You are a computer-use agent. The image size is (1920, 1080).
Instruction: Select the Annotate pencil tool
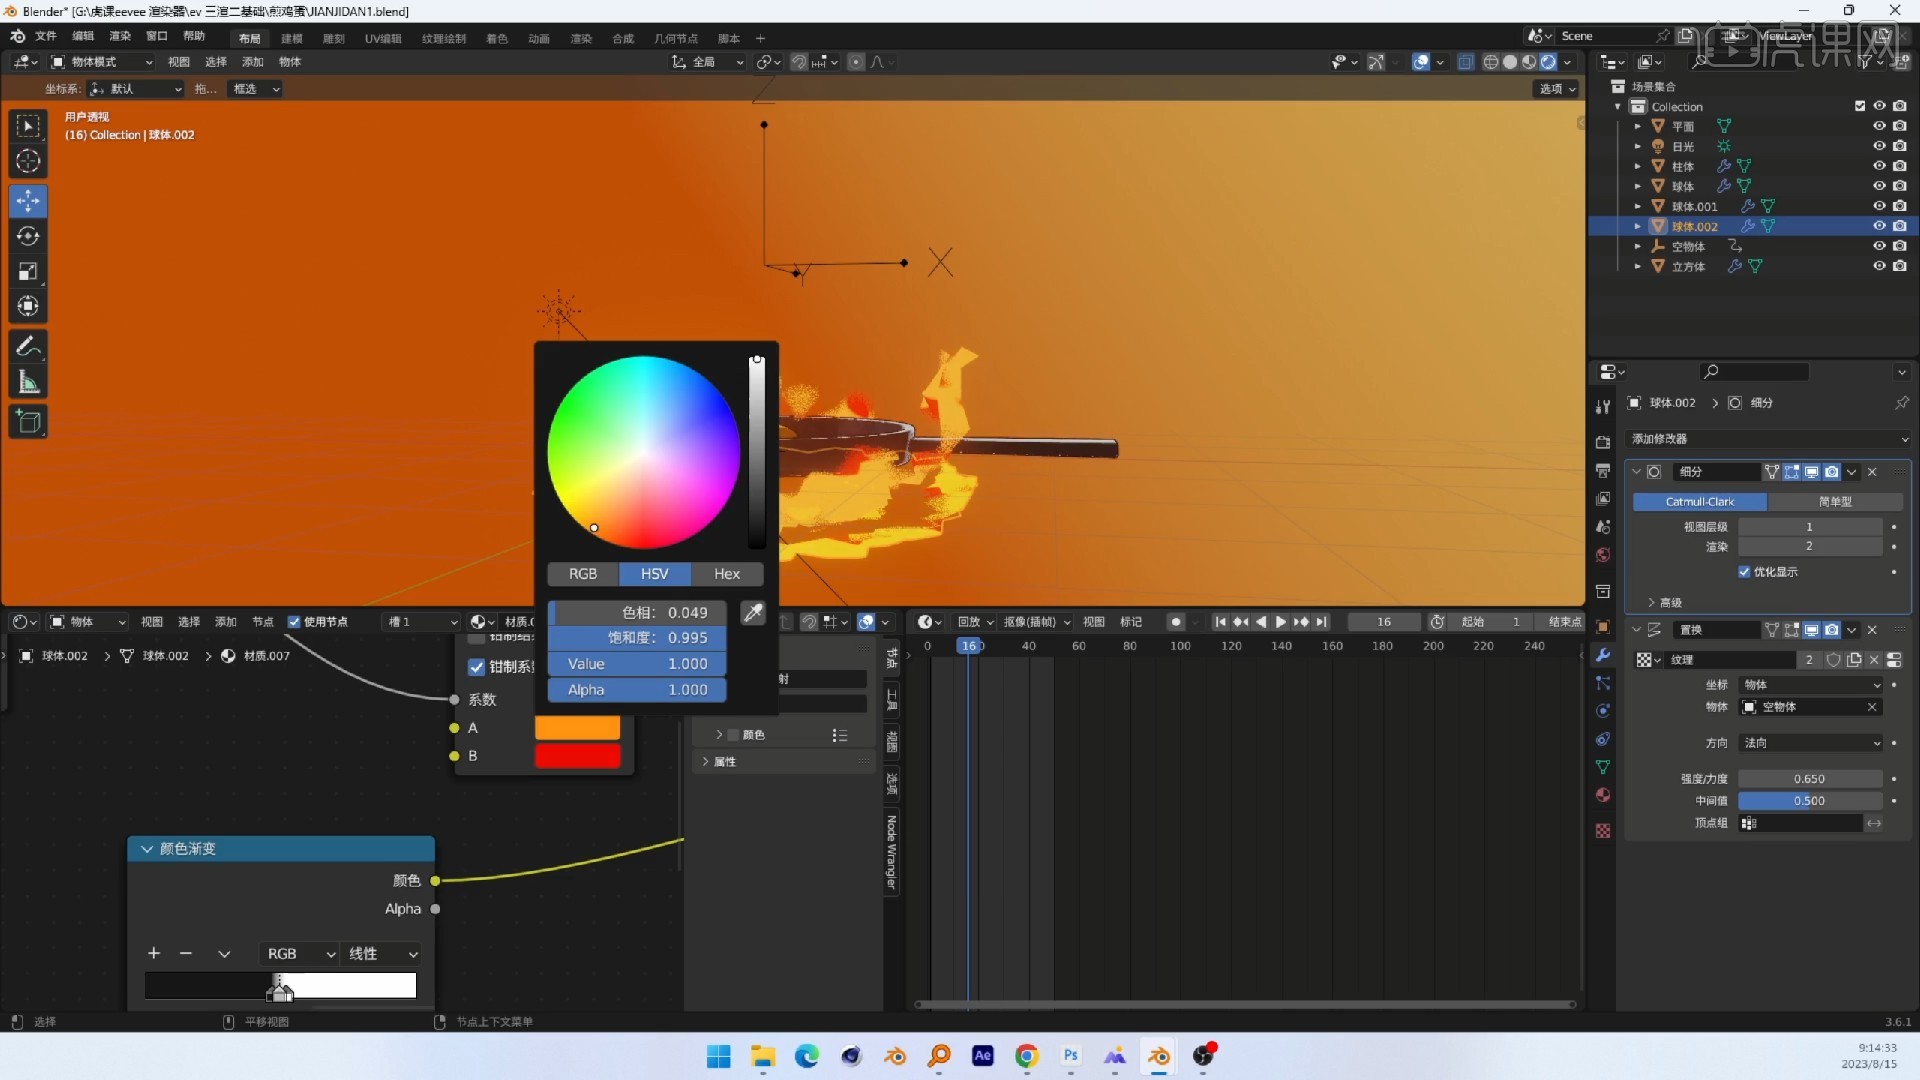coord(28,347)
